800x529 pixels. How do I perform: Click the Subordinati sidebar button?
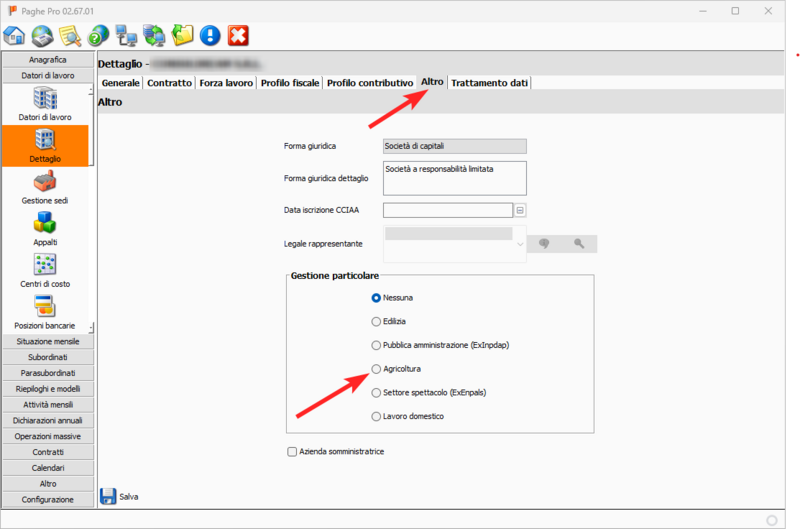48,357
